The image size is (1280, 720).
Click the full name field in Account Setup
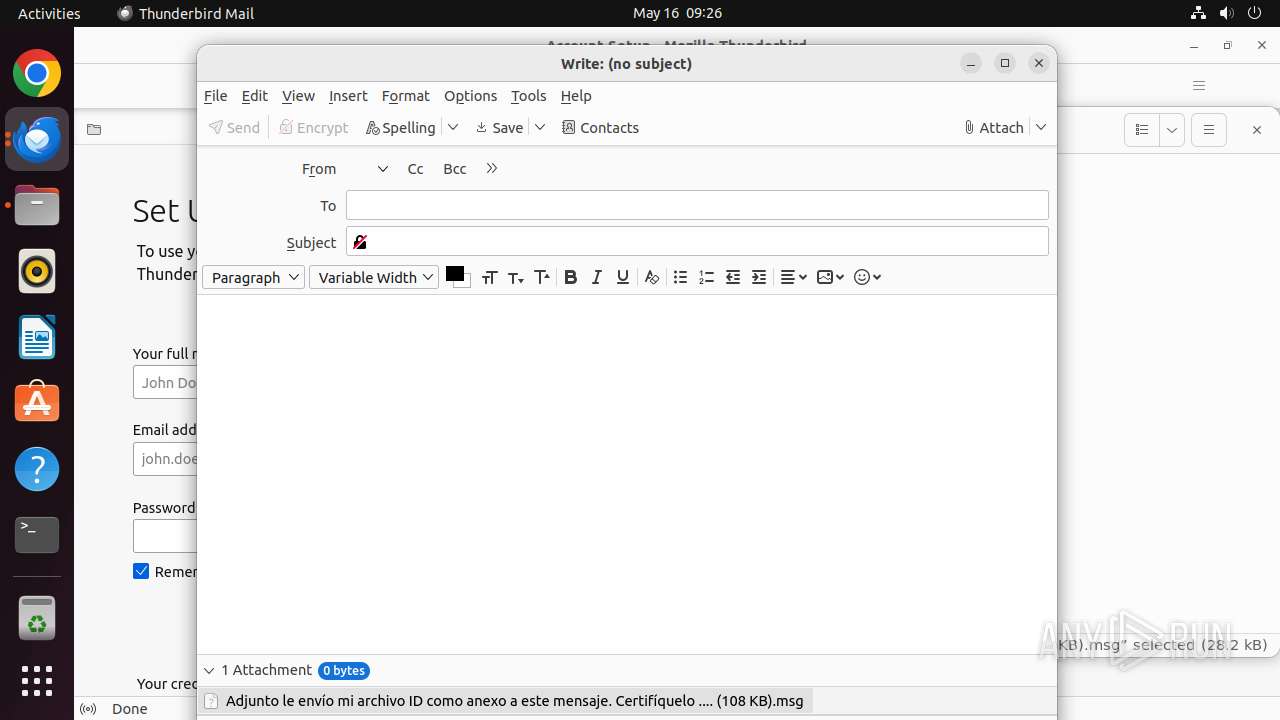click(165, 382)
